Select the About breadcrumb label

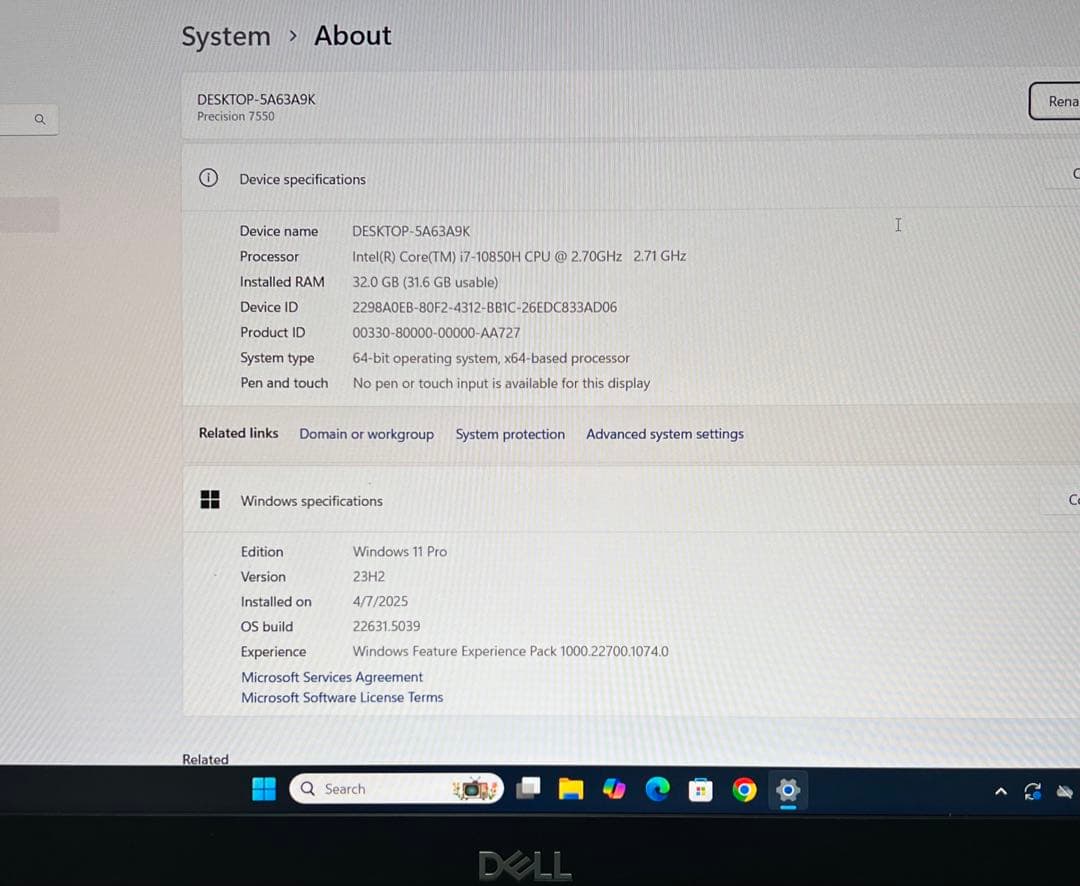[352, 35]
